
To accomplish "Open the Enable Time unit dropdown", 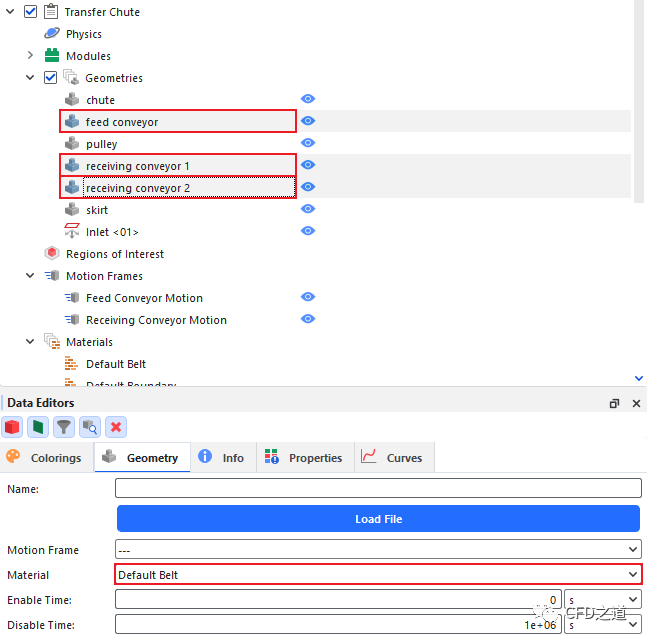I will pos(602,599).
